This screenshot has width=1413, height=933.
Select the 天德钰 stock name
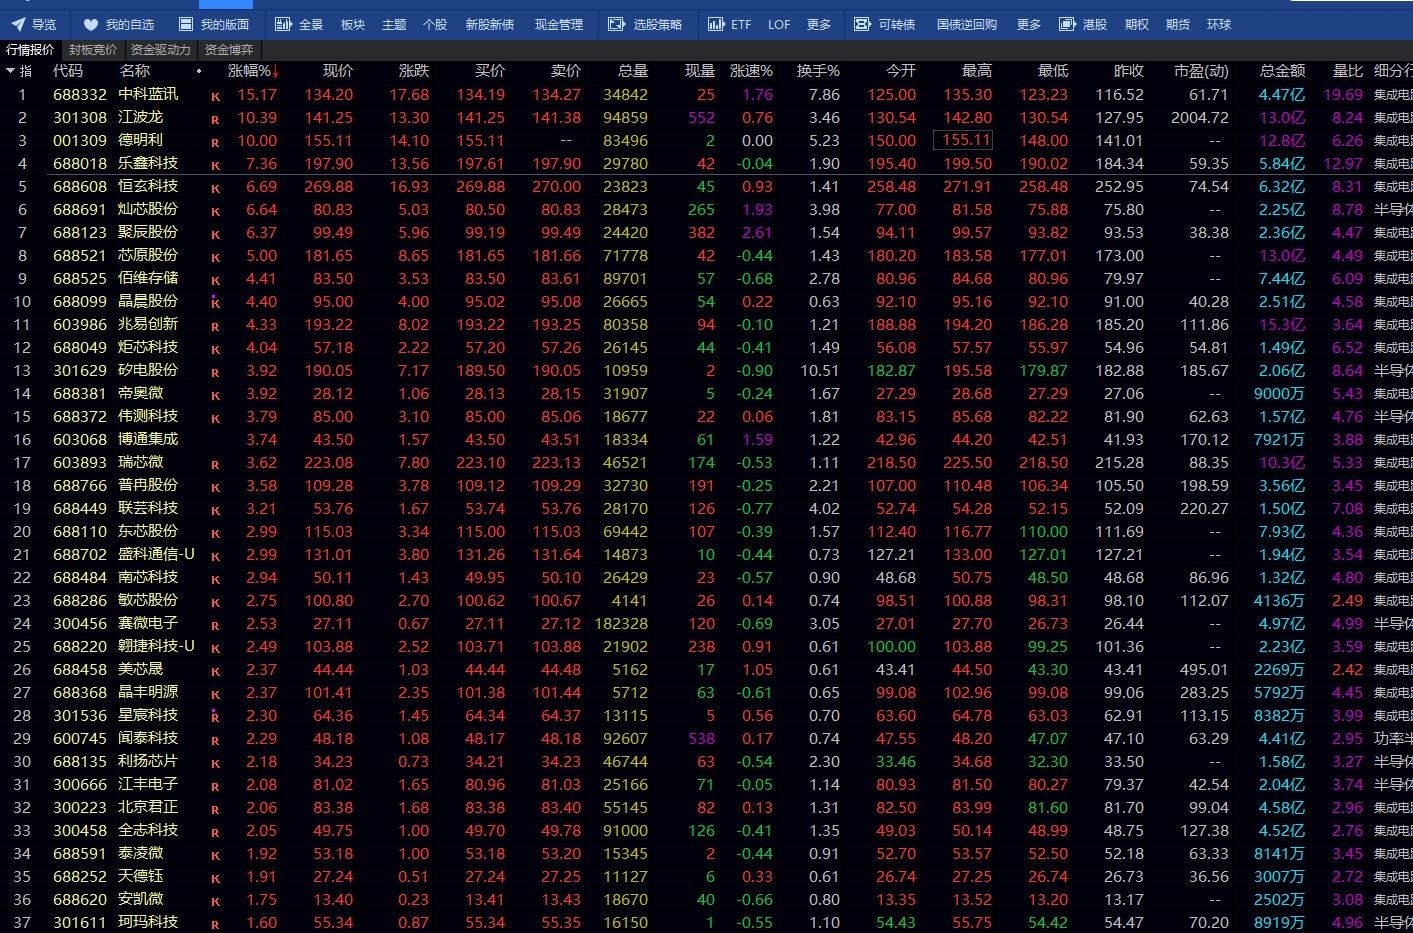tap(140, 876)
